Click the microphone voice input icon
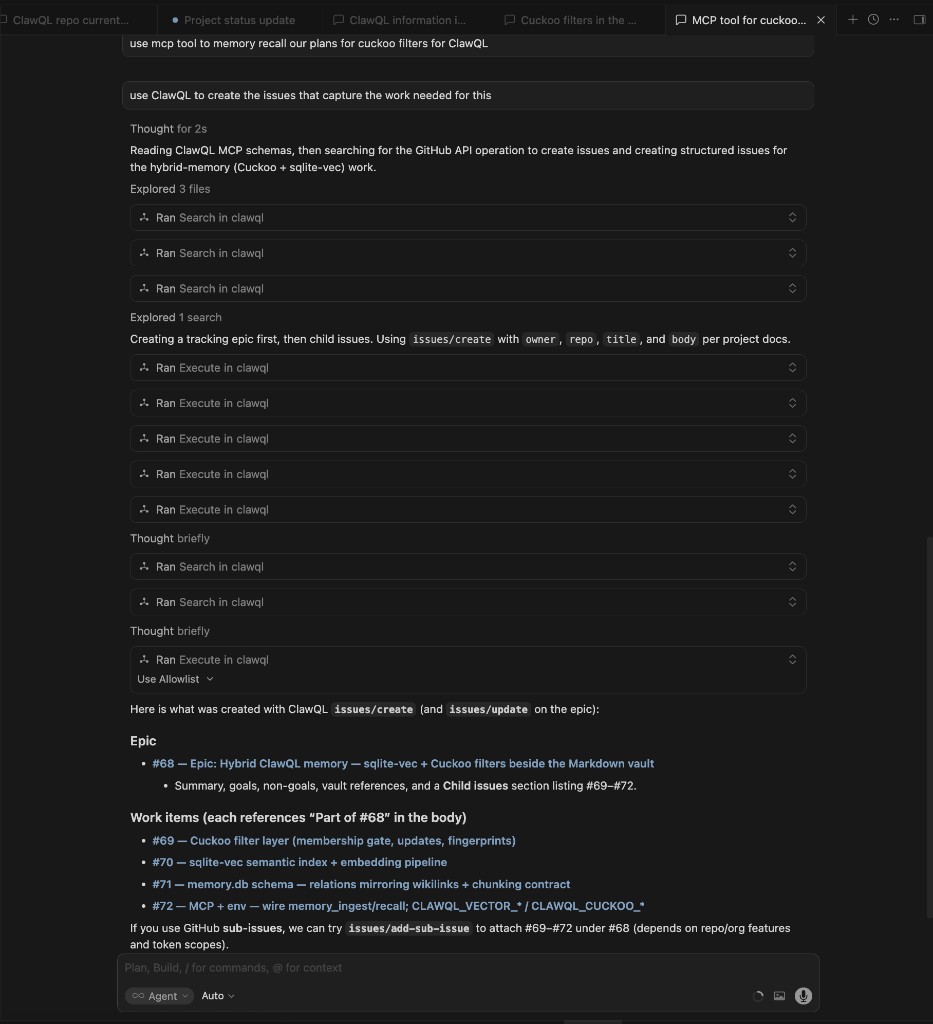Image resolution: width=933 pixels, height=1024 pixels. tap(803, 996)
